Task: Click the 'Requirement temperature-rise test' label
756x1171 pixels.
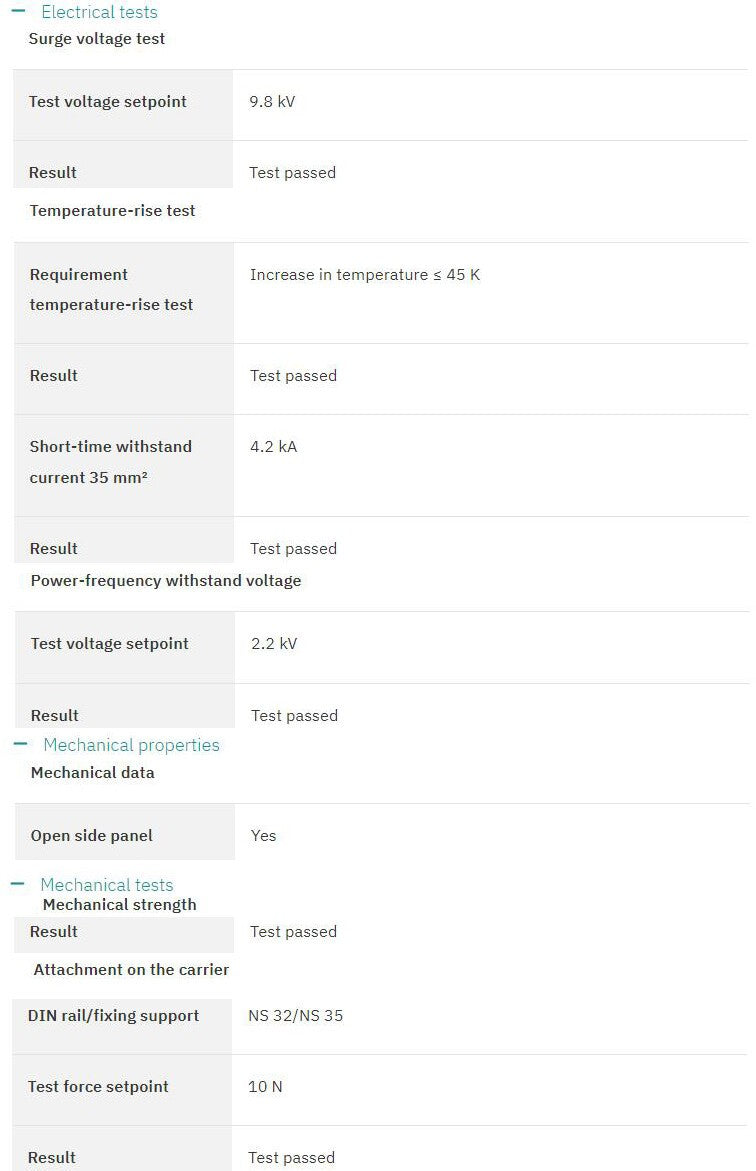Action: pyautogui.click(x=111, y=289)
